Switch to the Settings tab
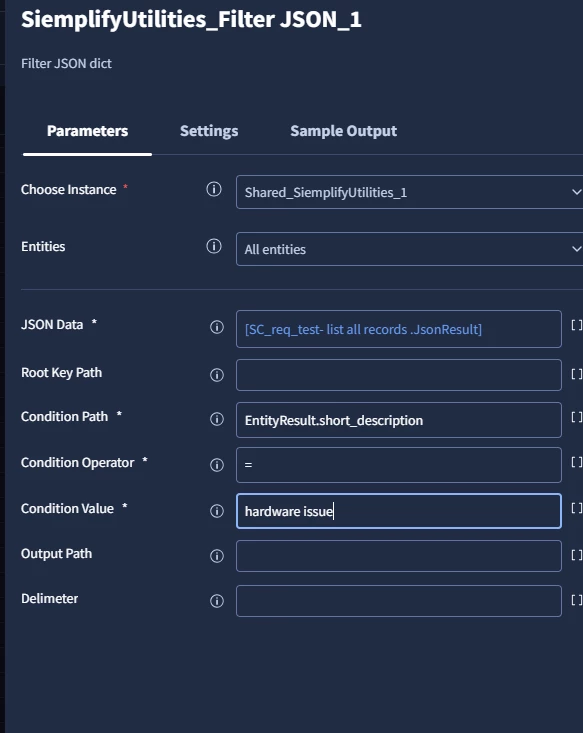 209,131
